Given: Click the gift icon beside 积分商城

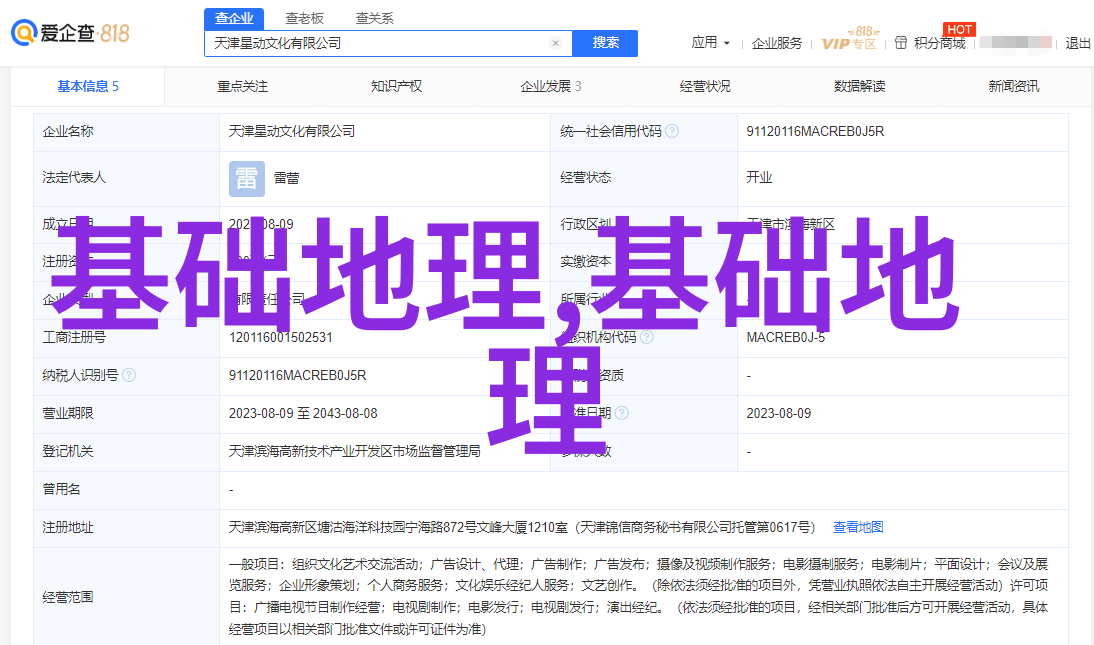Looking at the screenshot, I should point(901,43).
